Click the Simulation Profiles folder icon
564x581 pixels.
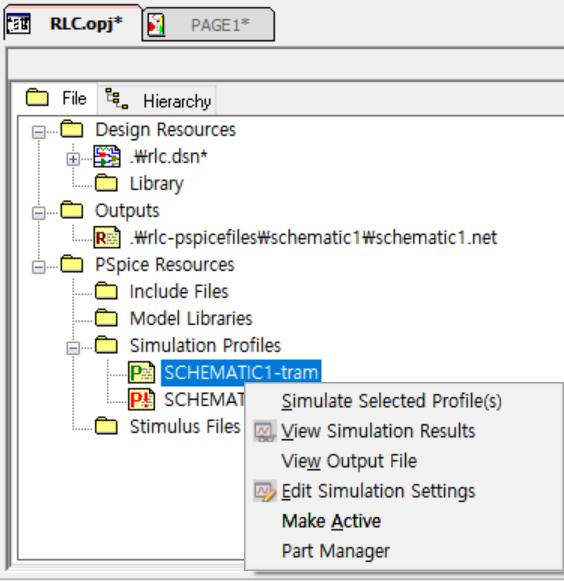click(x=106, y=345)
